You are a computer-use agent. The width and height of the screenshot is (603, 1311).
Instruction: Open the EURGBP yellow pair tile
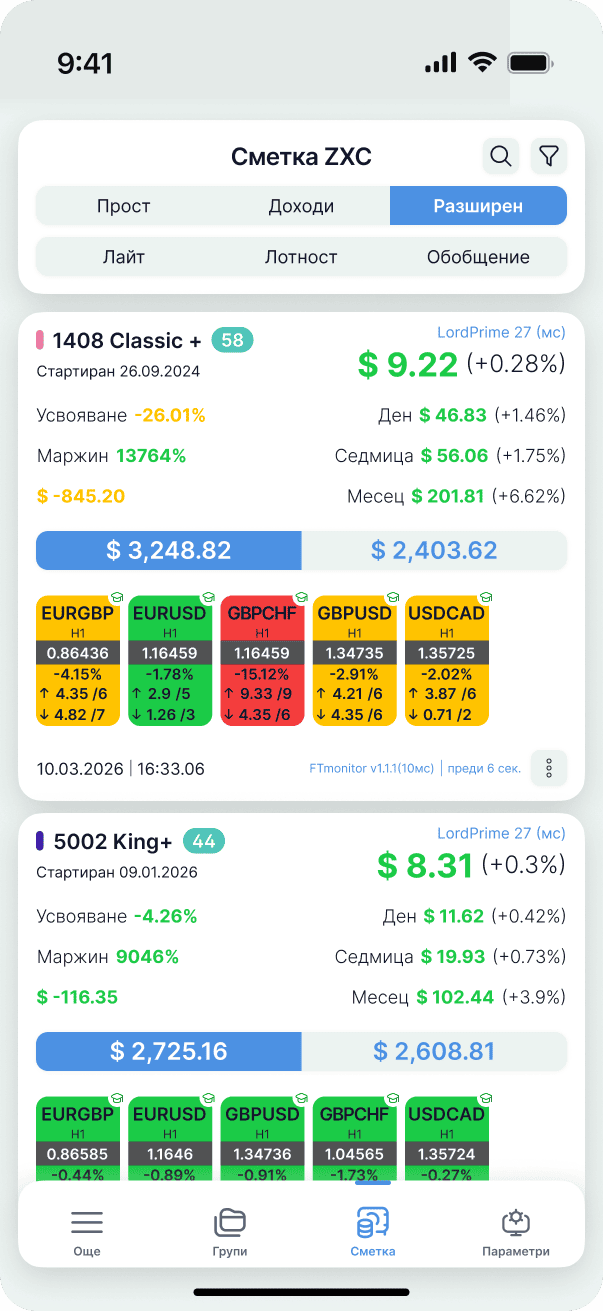pos(78,660)
